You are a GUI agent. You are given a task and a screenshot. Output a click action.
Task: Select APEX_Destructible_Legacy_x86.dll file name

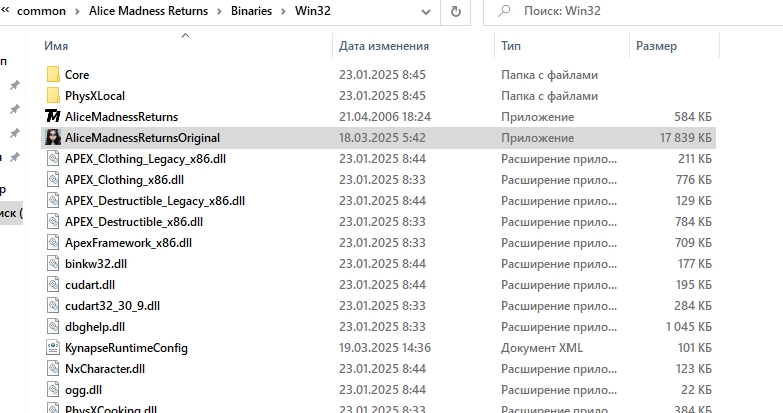tap(155, 201)
